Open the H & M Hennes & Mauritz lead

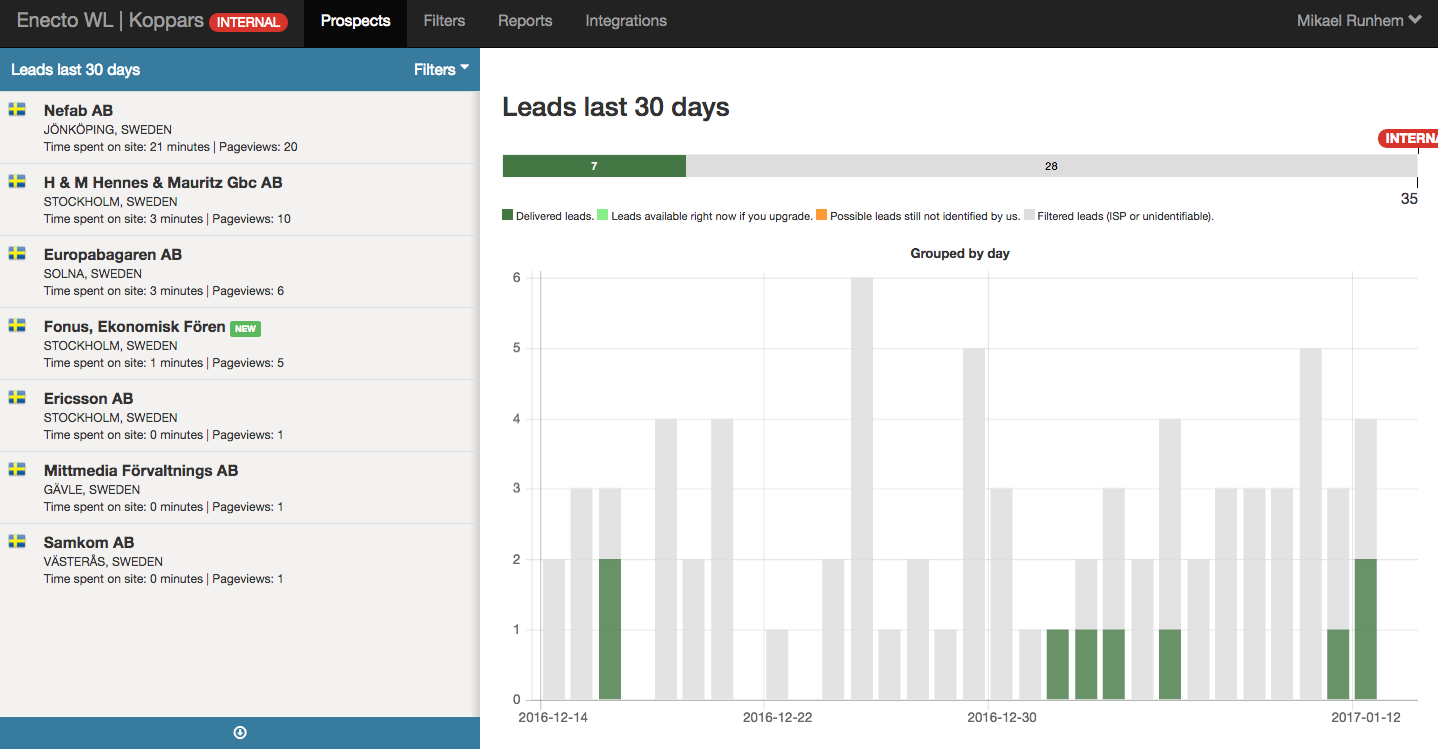(x=163, y=183)
